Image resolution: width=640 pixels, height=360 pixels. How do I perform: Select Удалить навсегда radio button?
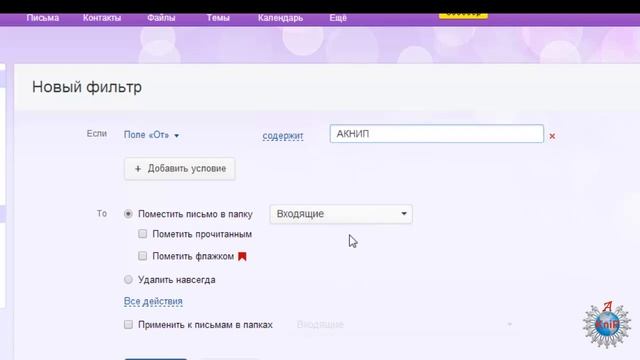pos(128,280)
